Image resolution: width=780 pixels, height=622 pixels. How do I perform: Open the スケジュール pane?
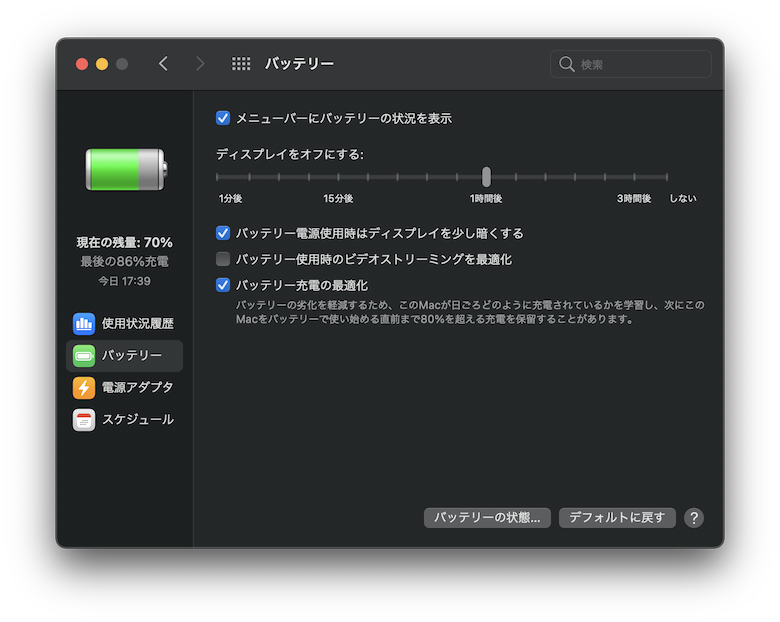pos(124,420)
